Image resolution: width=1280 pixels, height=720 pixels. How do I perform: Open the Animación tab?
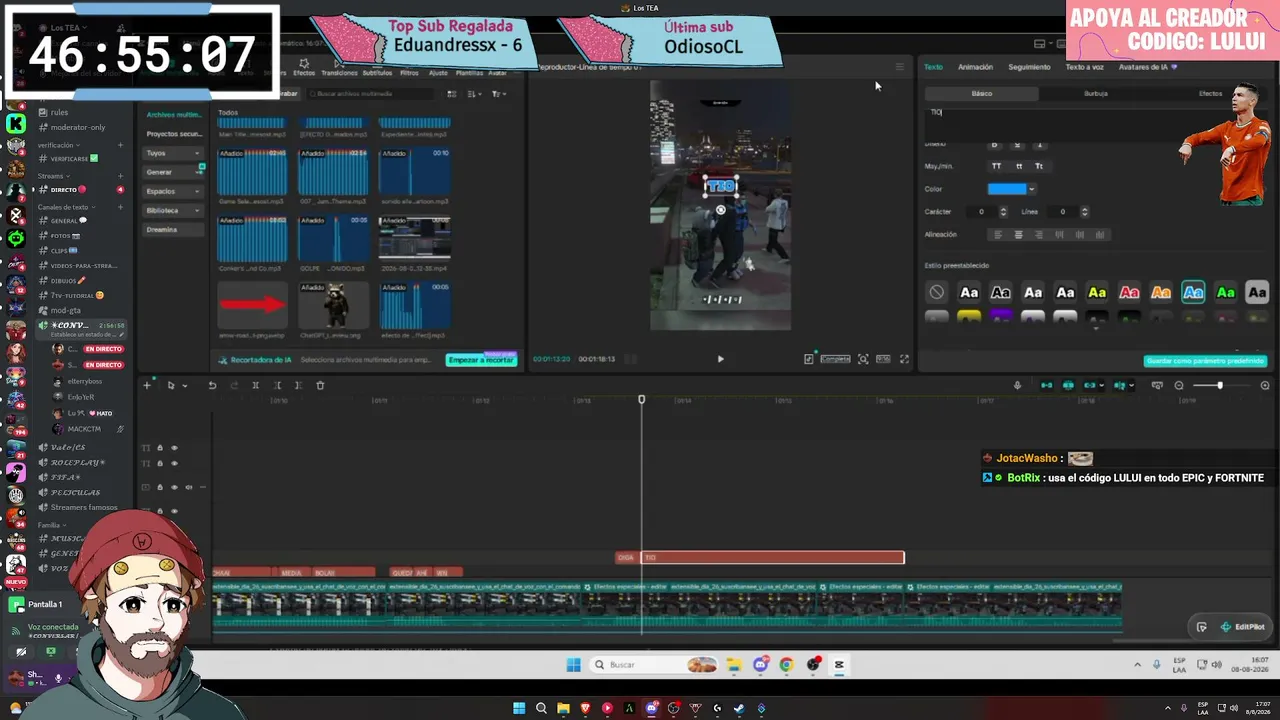tap(975, 67)
